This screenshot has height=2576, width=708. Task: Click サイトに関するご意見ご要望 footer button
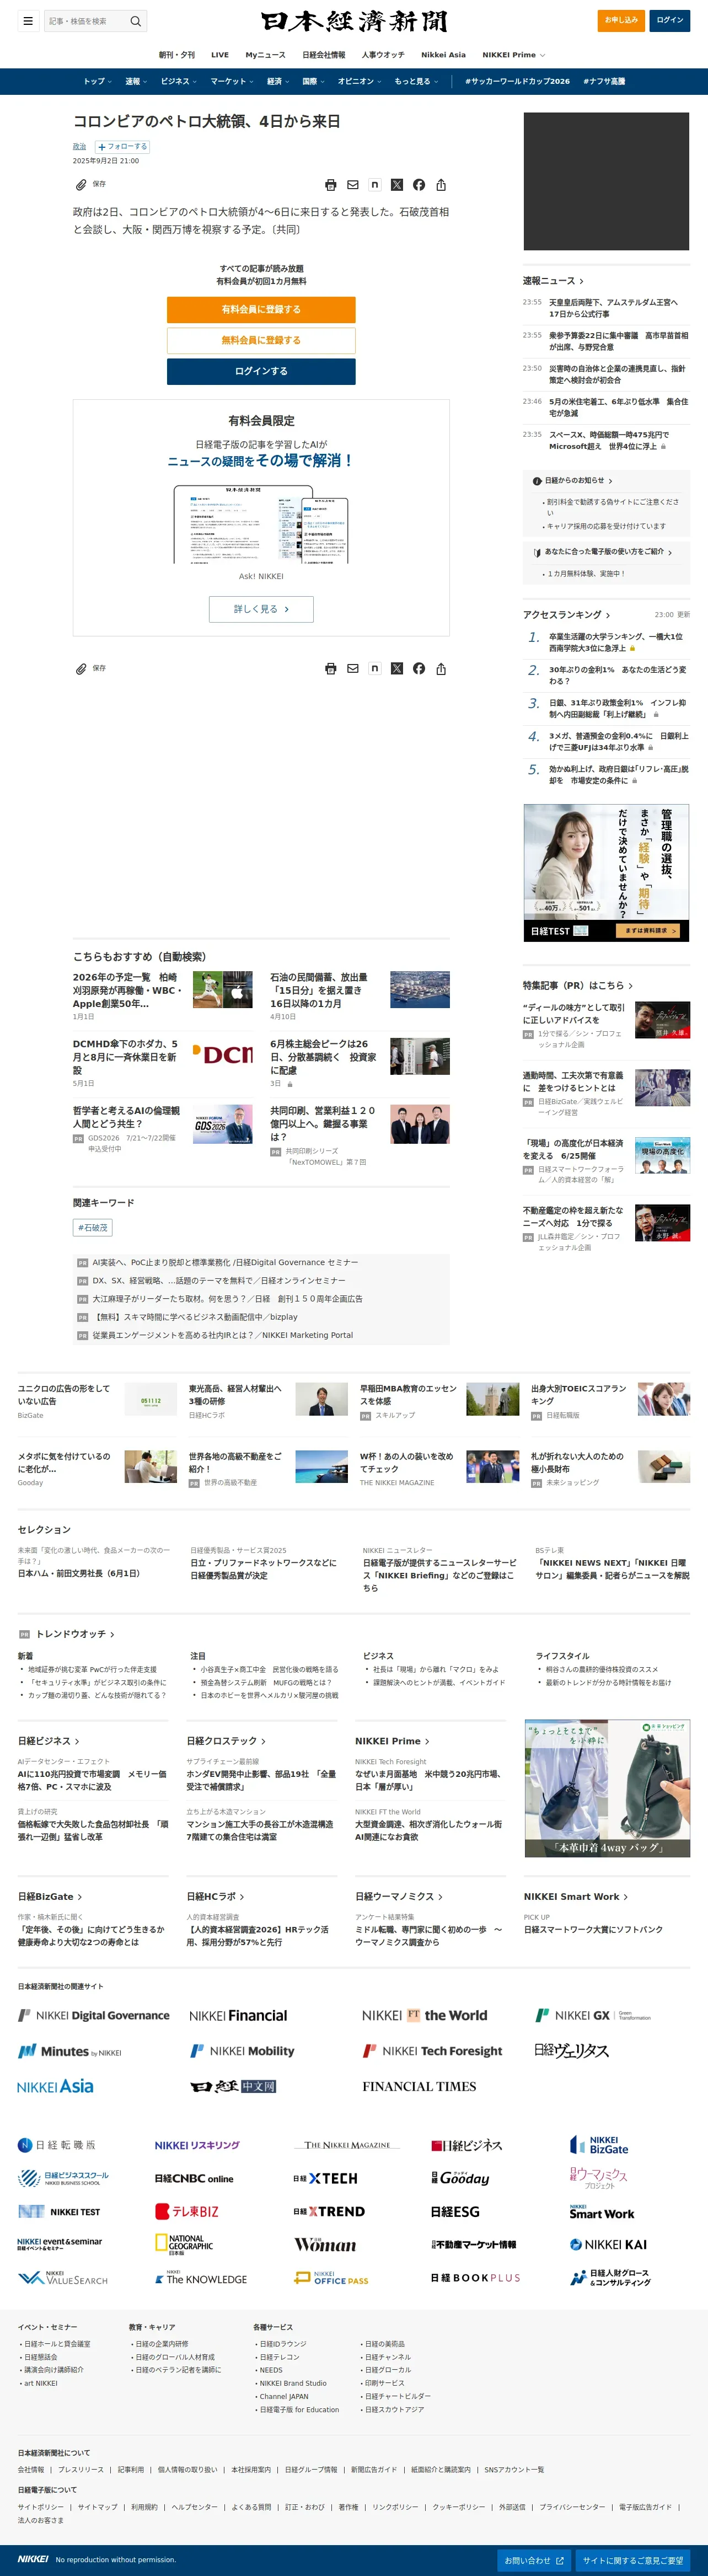634,2560
